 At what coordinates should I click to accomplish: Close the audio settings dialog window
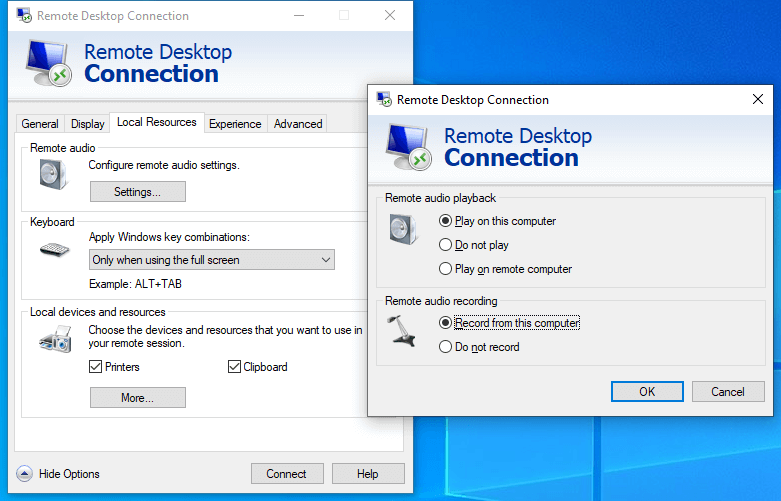tap(758, 100)
